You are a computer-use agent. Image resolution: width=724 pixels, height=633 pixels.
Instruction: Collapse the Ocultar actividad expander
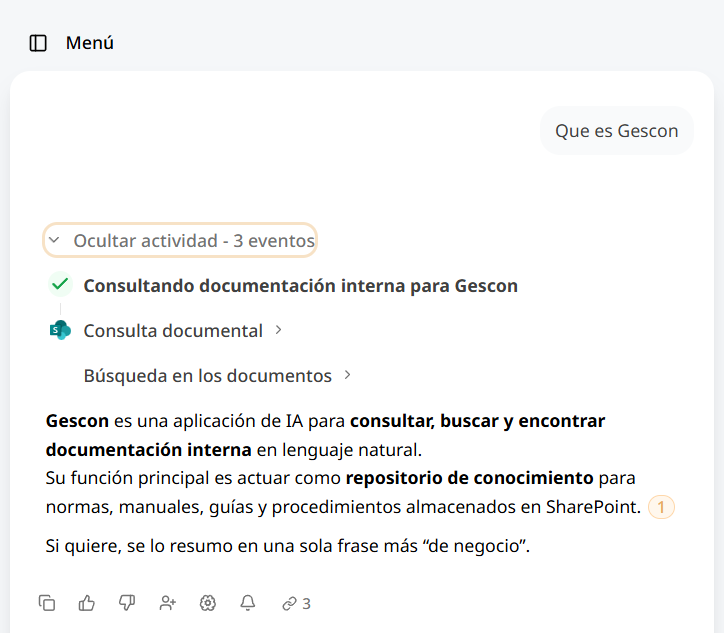pyautogui.click(x=180, y=240)
